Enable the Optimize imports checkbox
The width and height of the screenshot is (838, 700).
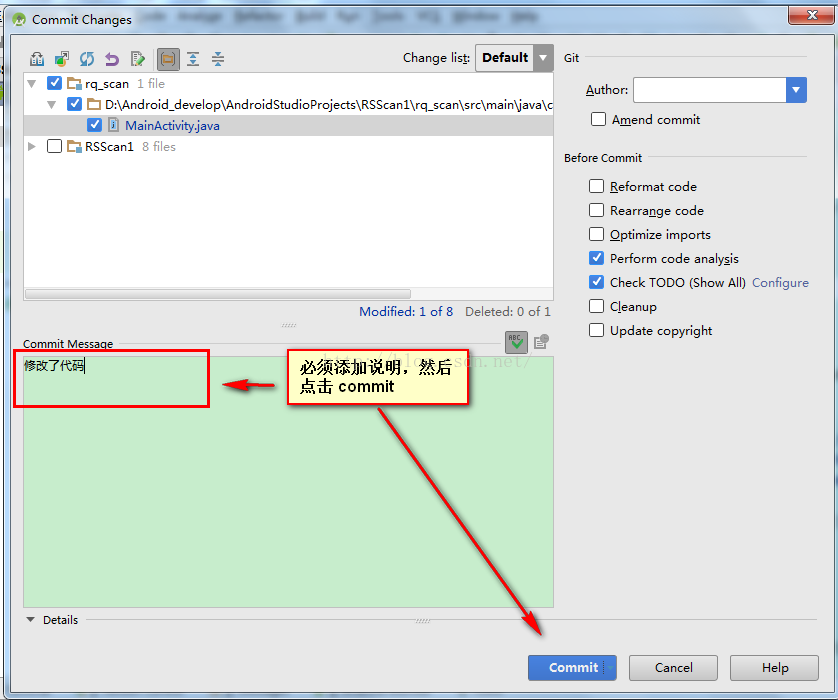pyautogui.click(x=596, y=234)
